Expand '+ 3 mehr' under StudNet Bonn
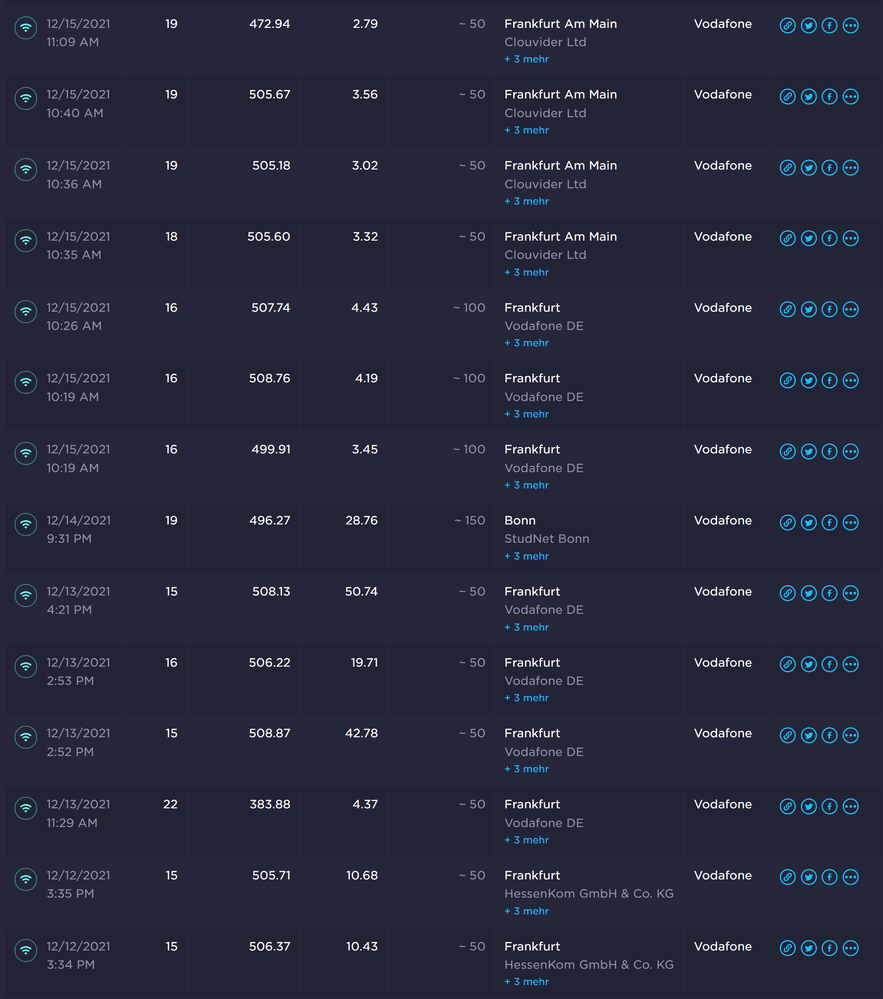This screenshot has height=999, width=883. coord(526,556)
